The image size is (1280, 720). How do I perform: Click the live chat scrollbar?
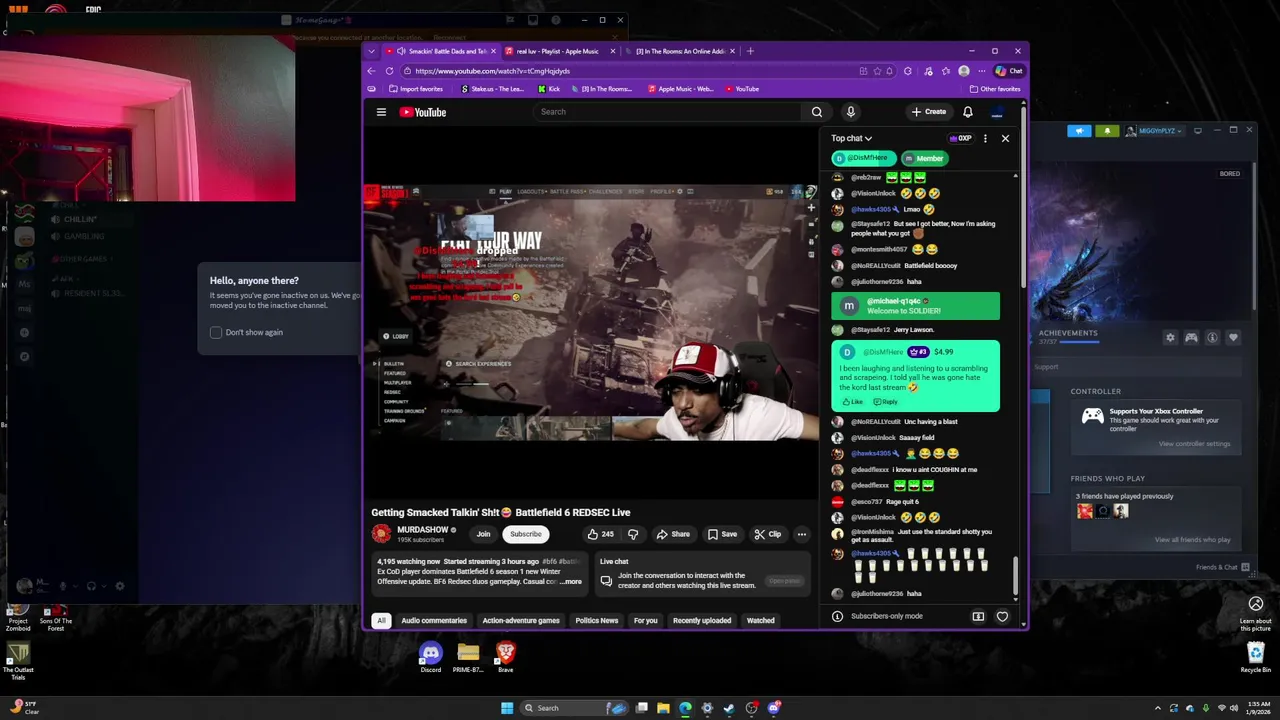[x=1015, y=575]
